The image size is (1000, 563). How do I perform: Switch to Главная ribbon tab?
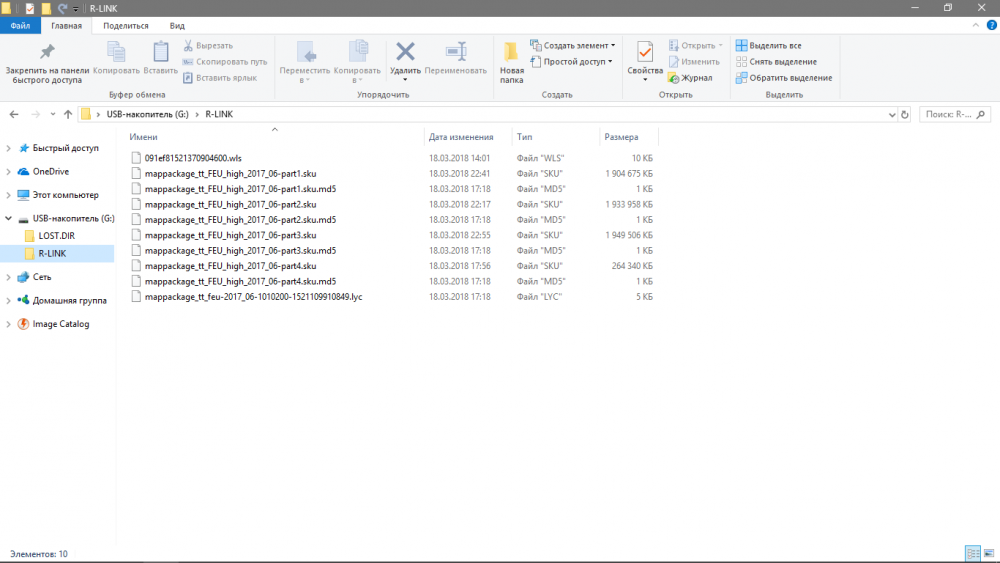pos(66,26)
